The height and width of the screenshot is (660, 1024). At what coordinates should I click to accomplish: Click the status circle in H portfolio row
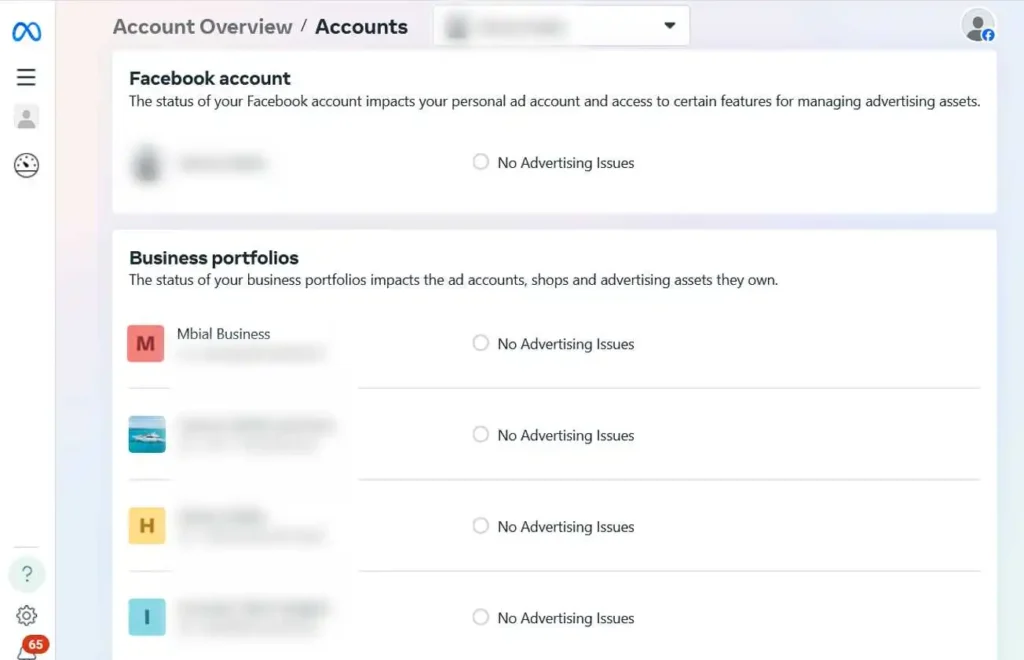pos(481,526)
